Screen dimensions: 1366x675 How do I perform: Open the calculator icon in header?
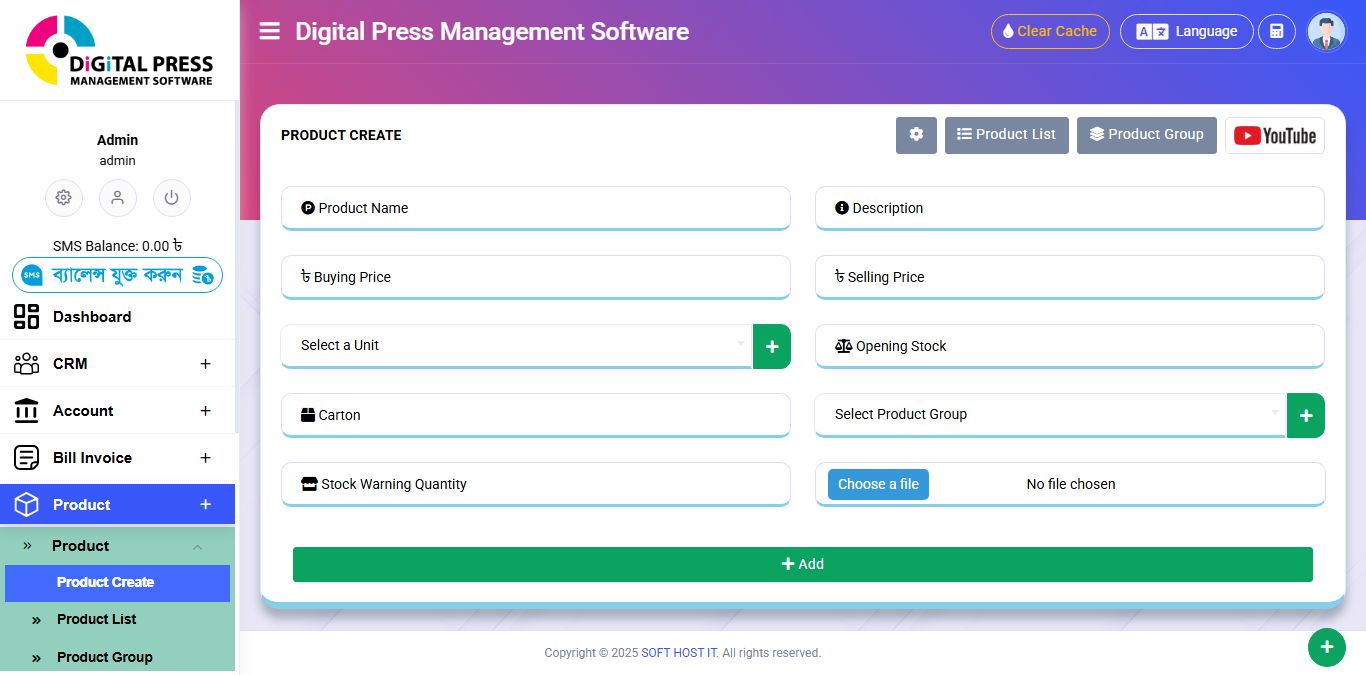(x=1276, y=31)
